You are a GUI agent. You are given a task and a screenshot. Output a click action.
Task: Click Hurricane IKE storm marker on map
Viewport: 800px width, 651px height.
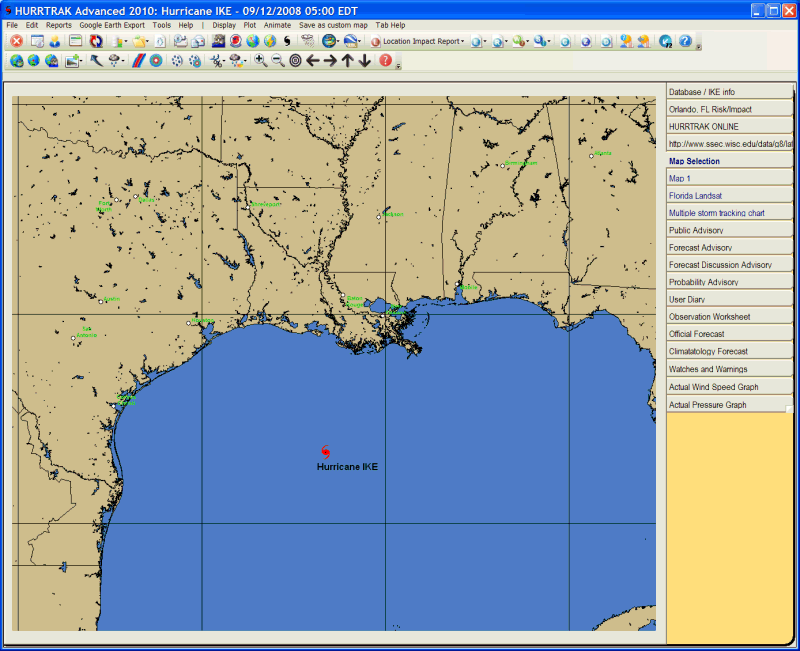point(325,452)
